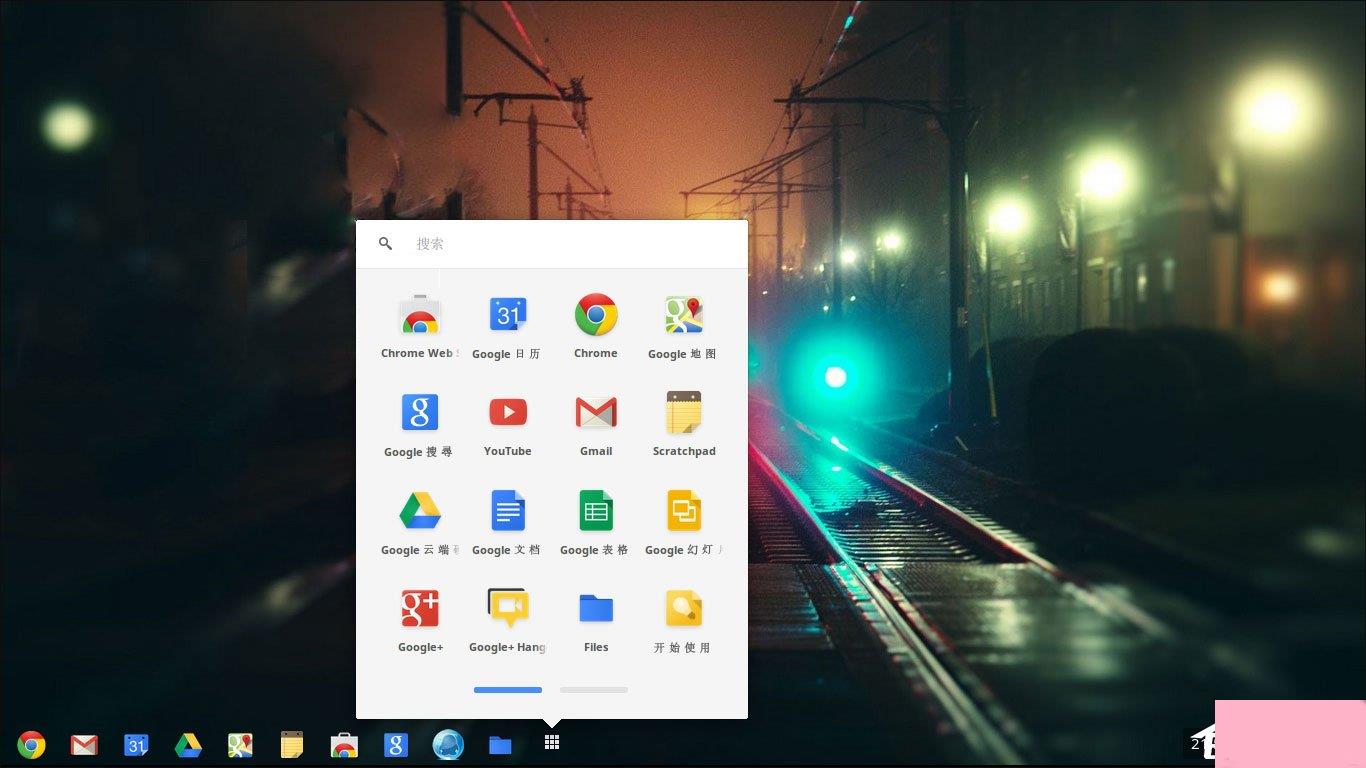Open Calendar from the shelf

[136, 745]
